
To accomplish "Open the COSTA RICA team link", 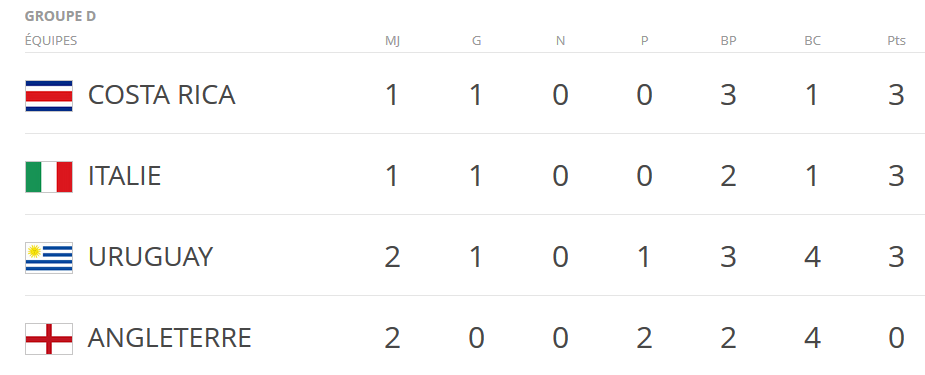I will [x=162, y=96].
